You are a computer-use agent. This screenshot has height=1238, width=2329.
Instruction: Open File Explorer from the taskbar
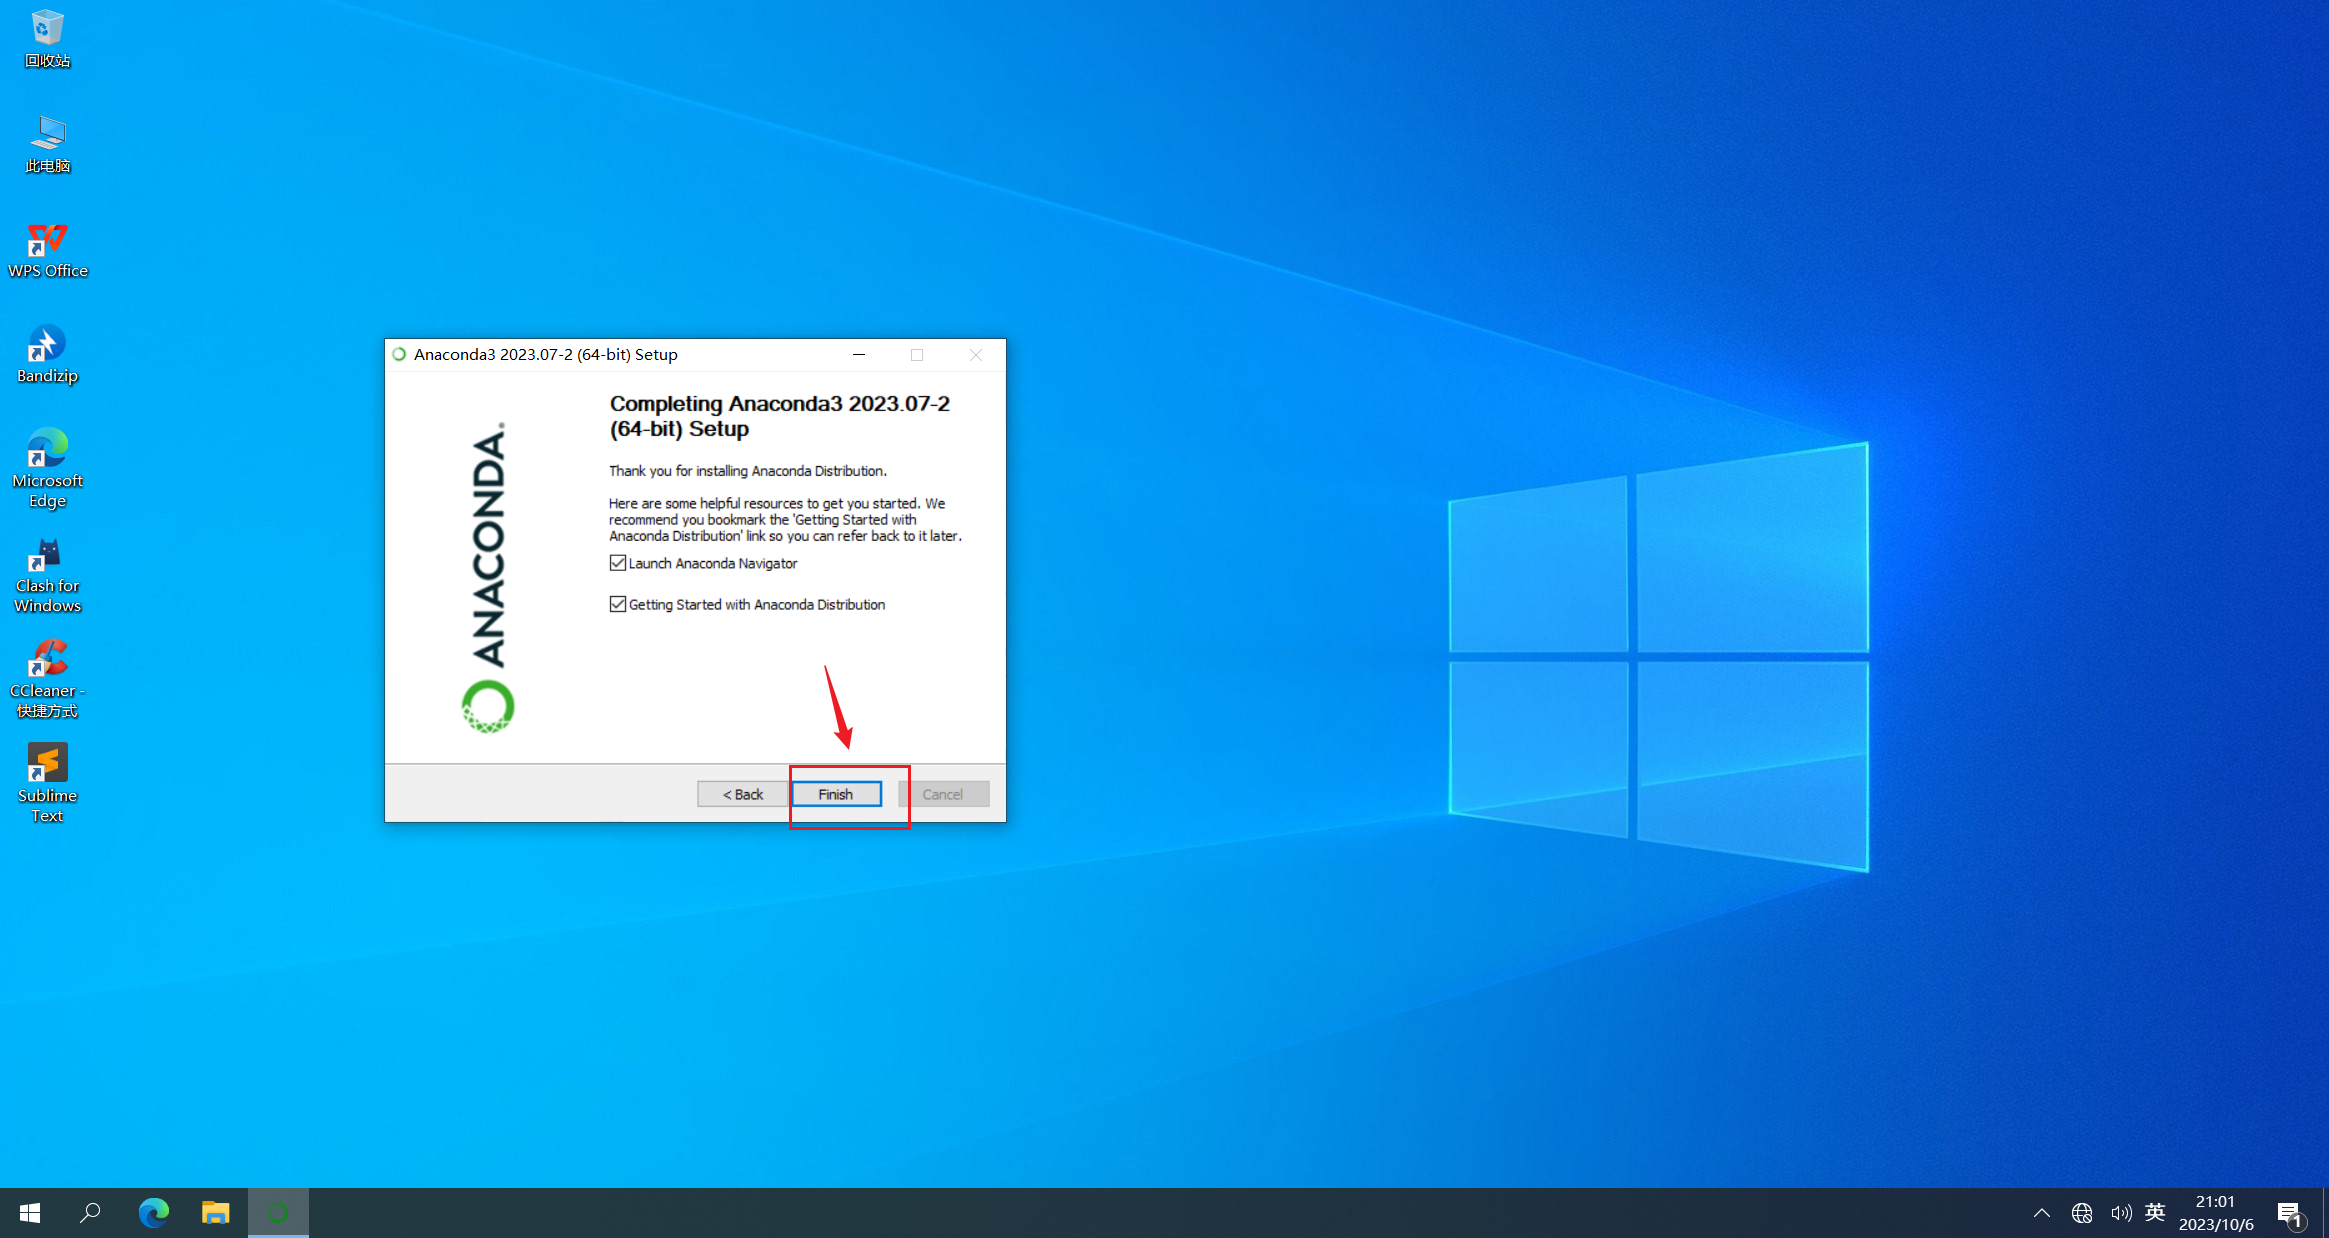pos(215,1213)
